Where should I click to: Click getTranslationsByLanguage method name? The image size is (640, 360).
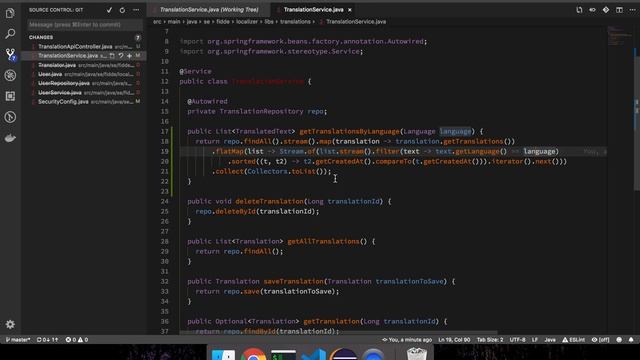(349, 131)
